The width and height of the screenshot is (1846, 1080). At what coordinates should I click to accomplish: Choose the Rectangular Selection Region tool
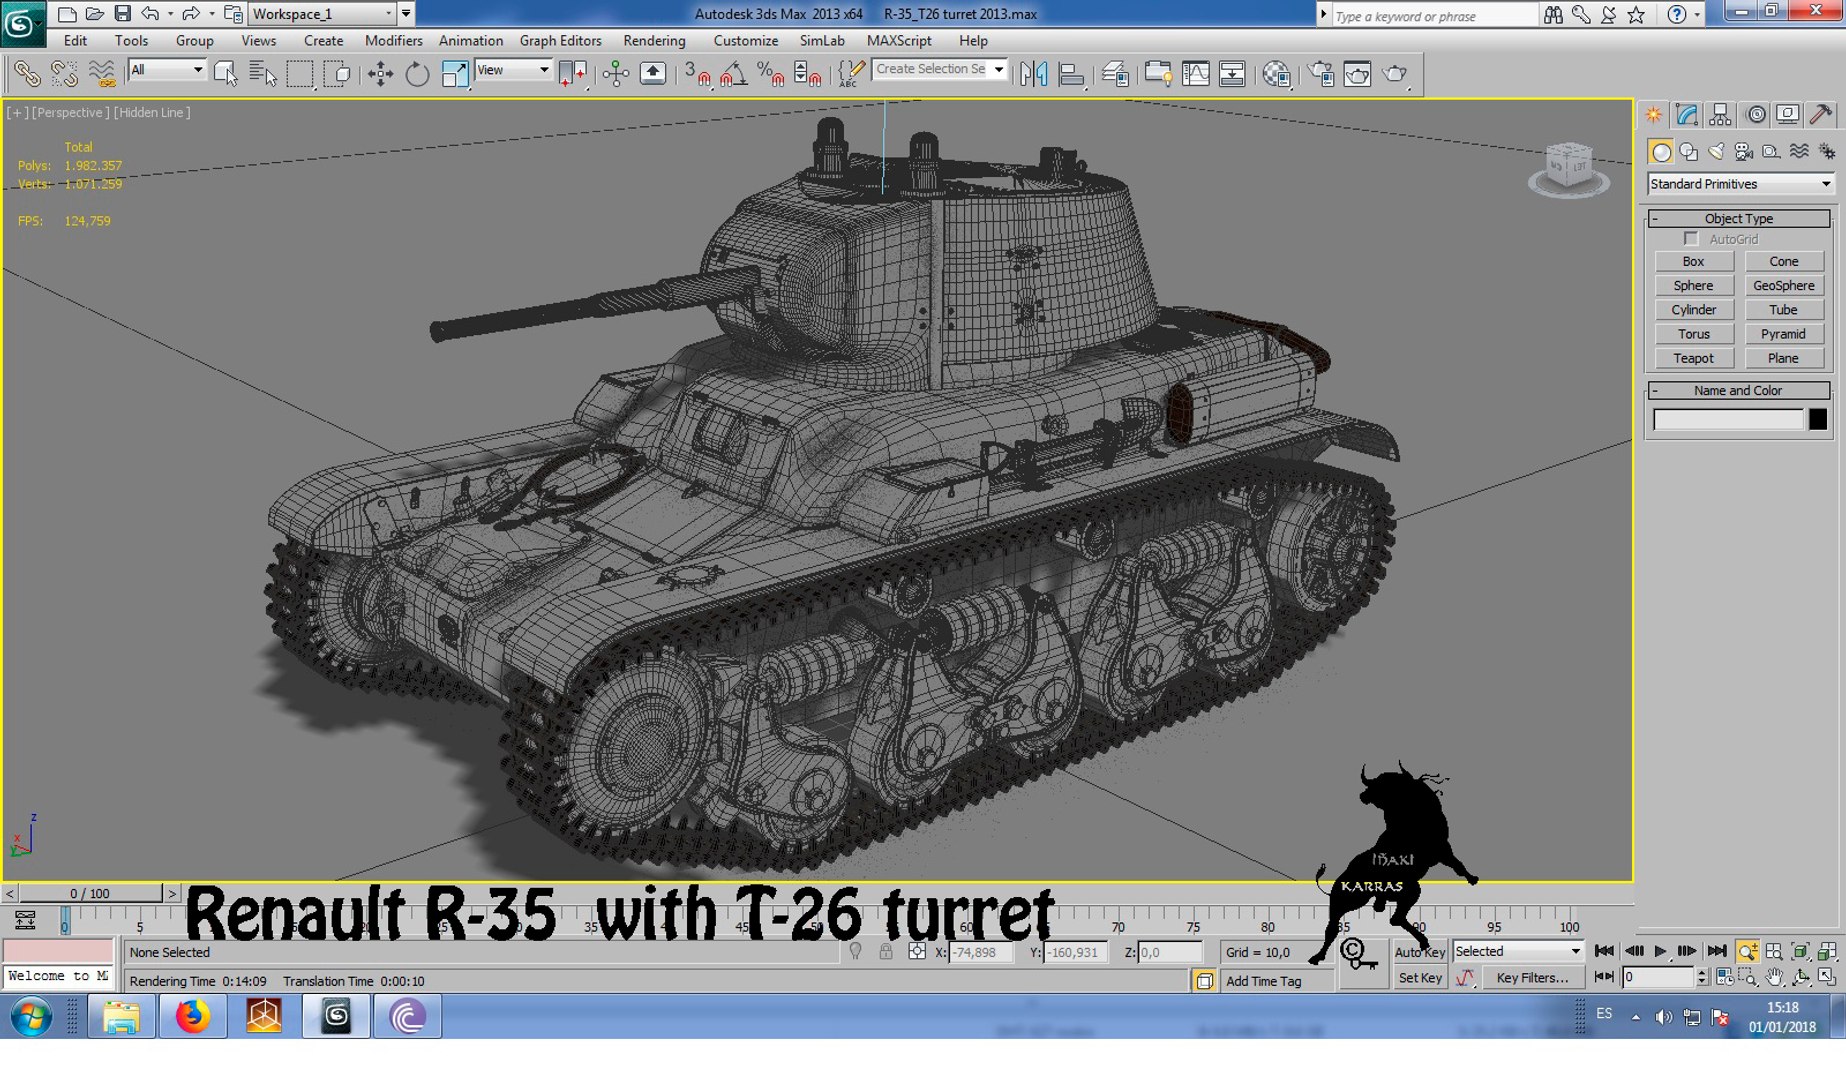coord(299,73)
